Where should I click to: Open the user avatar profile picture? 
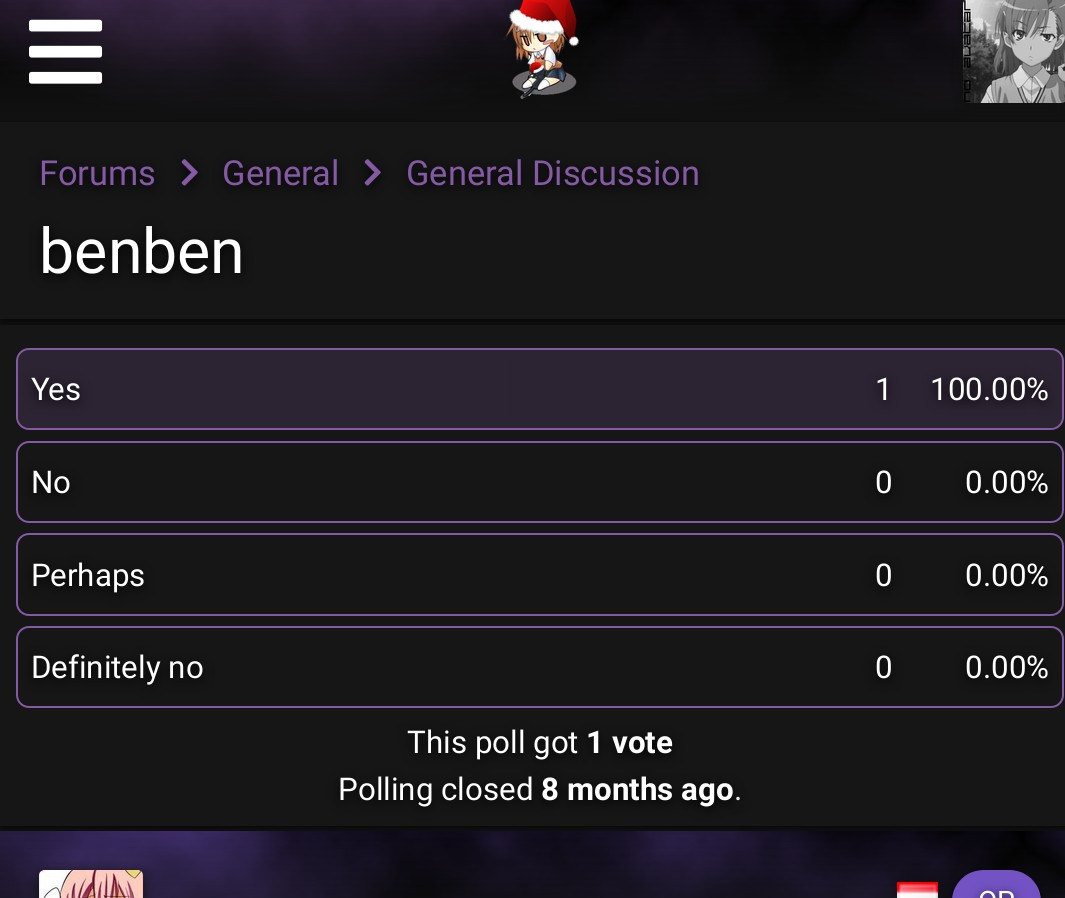pos(1014,52)
